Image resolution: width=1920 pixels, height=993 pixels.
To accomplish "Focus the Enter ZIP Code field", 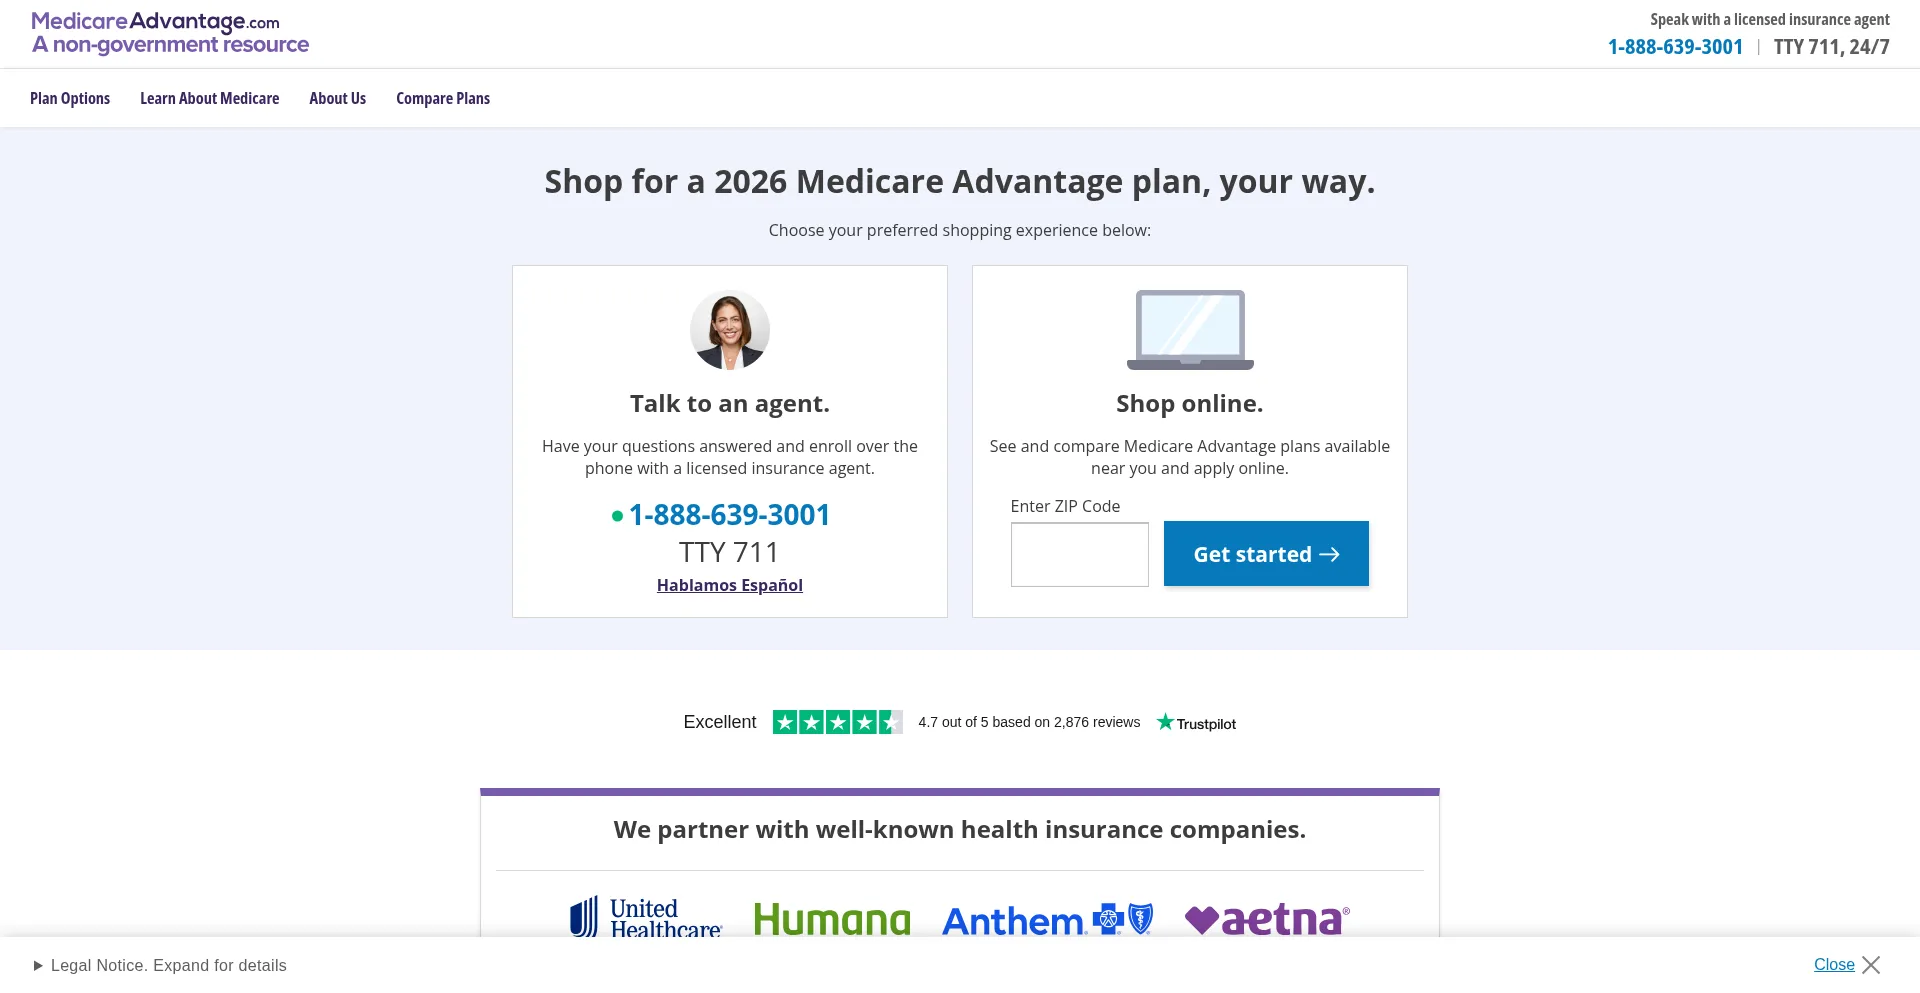I will 1079,554.
